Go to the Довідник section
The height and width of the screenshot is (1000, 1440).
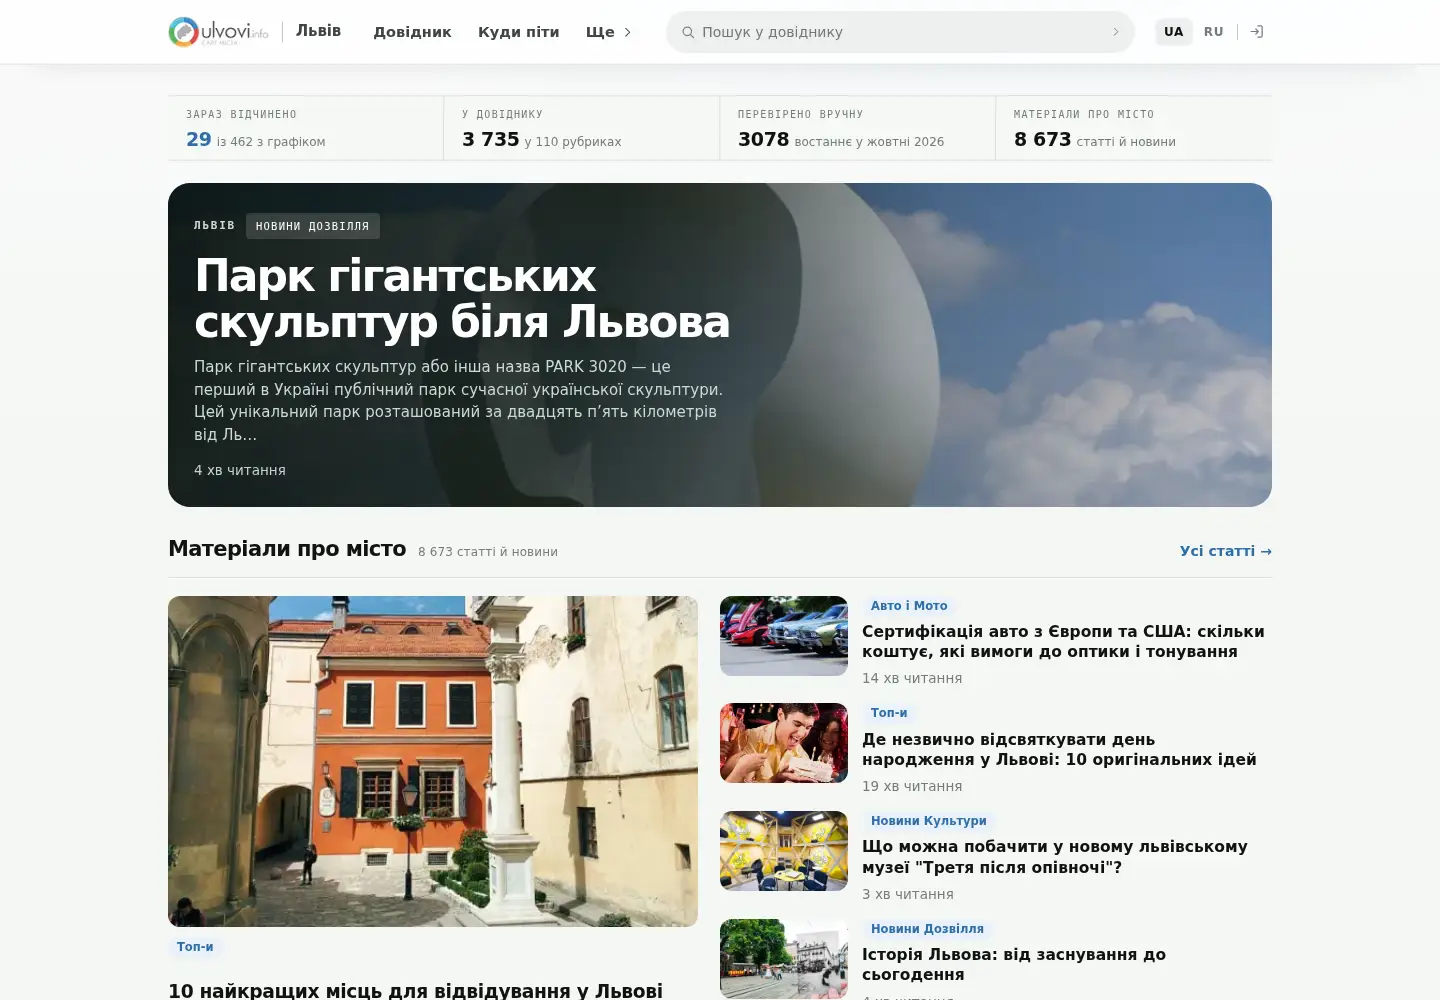(412, 32)
